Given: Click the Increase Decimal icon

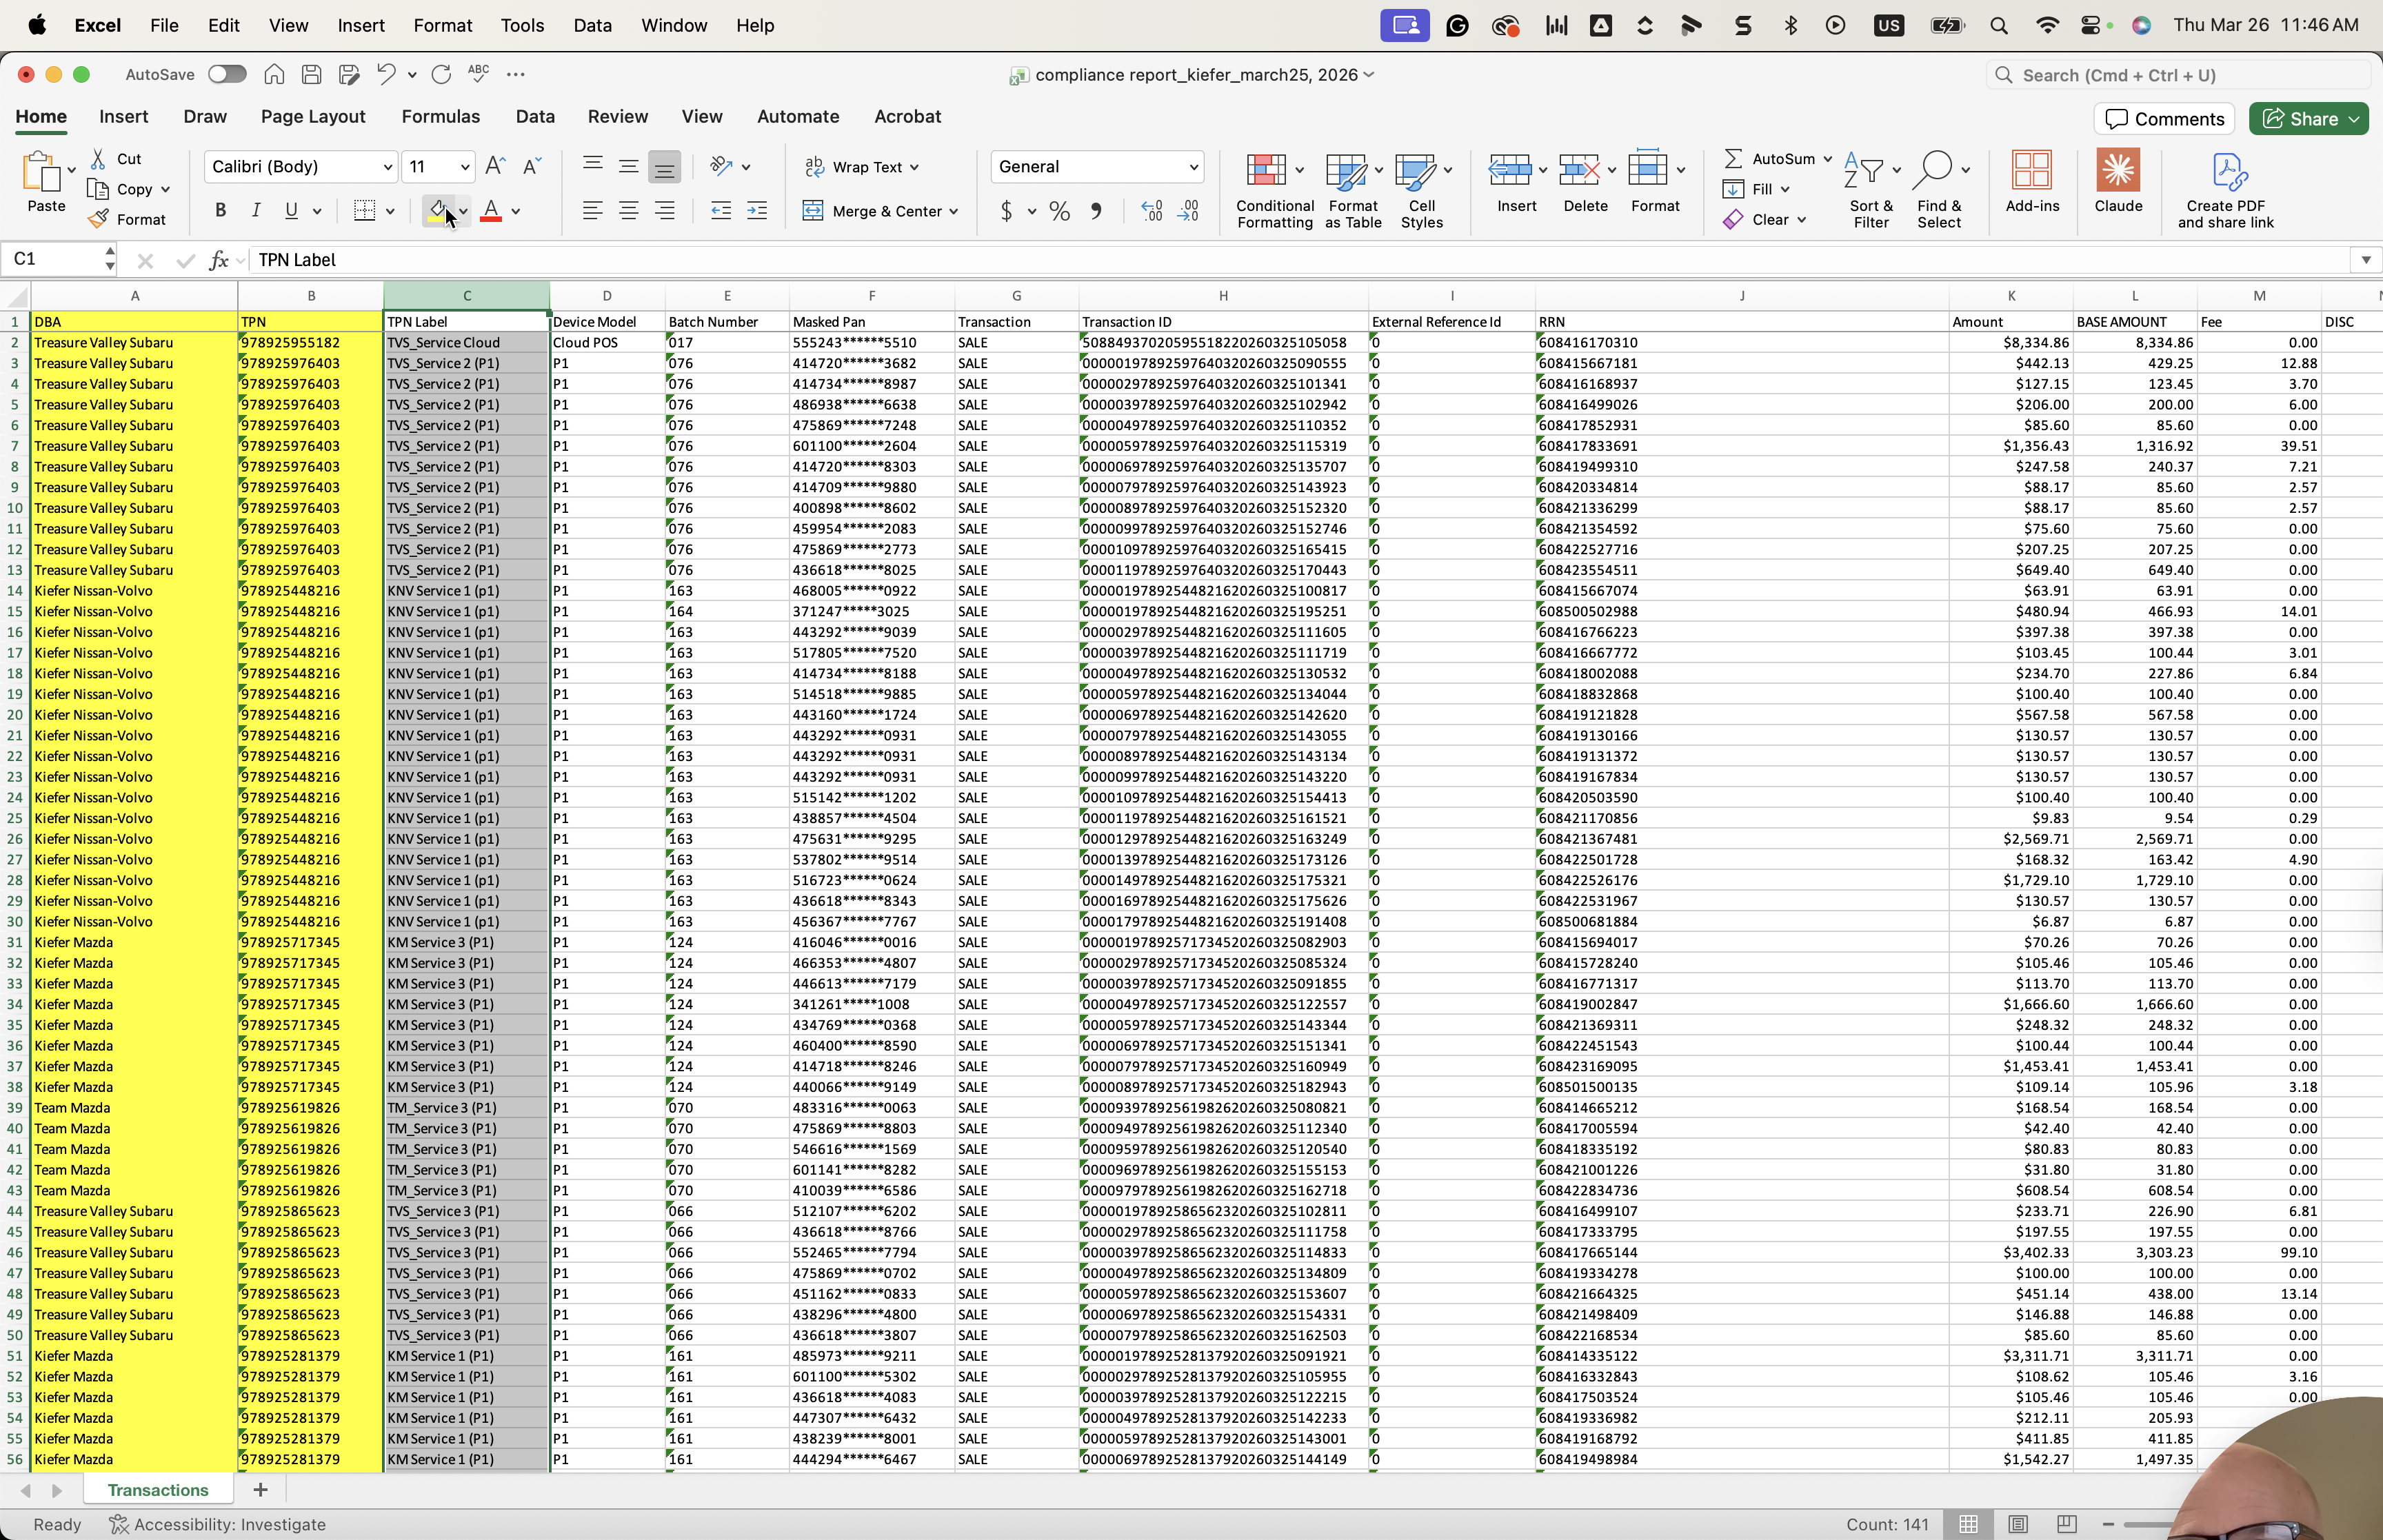Looking at the screenshot, I should click(1152, 211).
